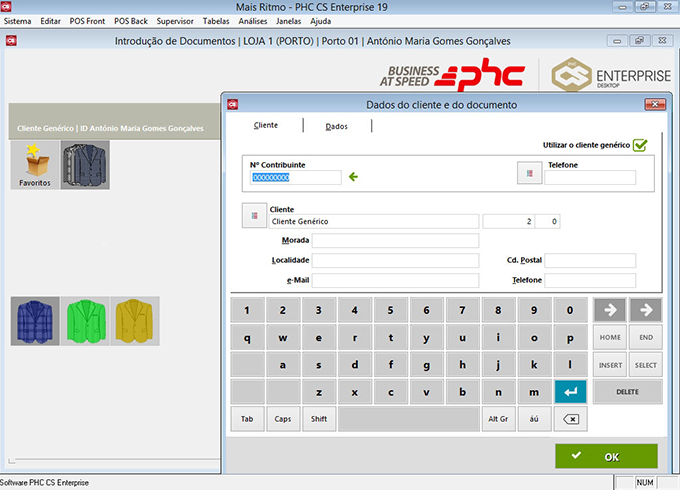Screen dimensions: 680x490
Task: Click Cliente Genérico header in left panel
Action: (x=110, y=128)
